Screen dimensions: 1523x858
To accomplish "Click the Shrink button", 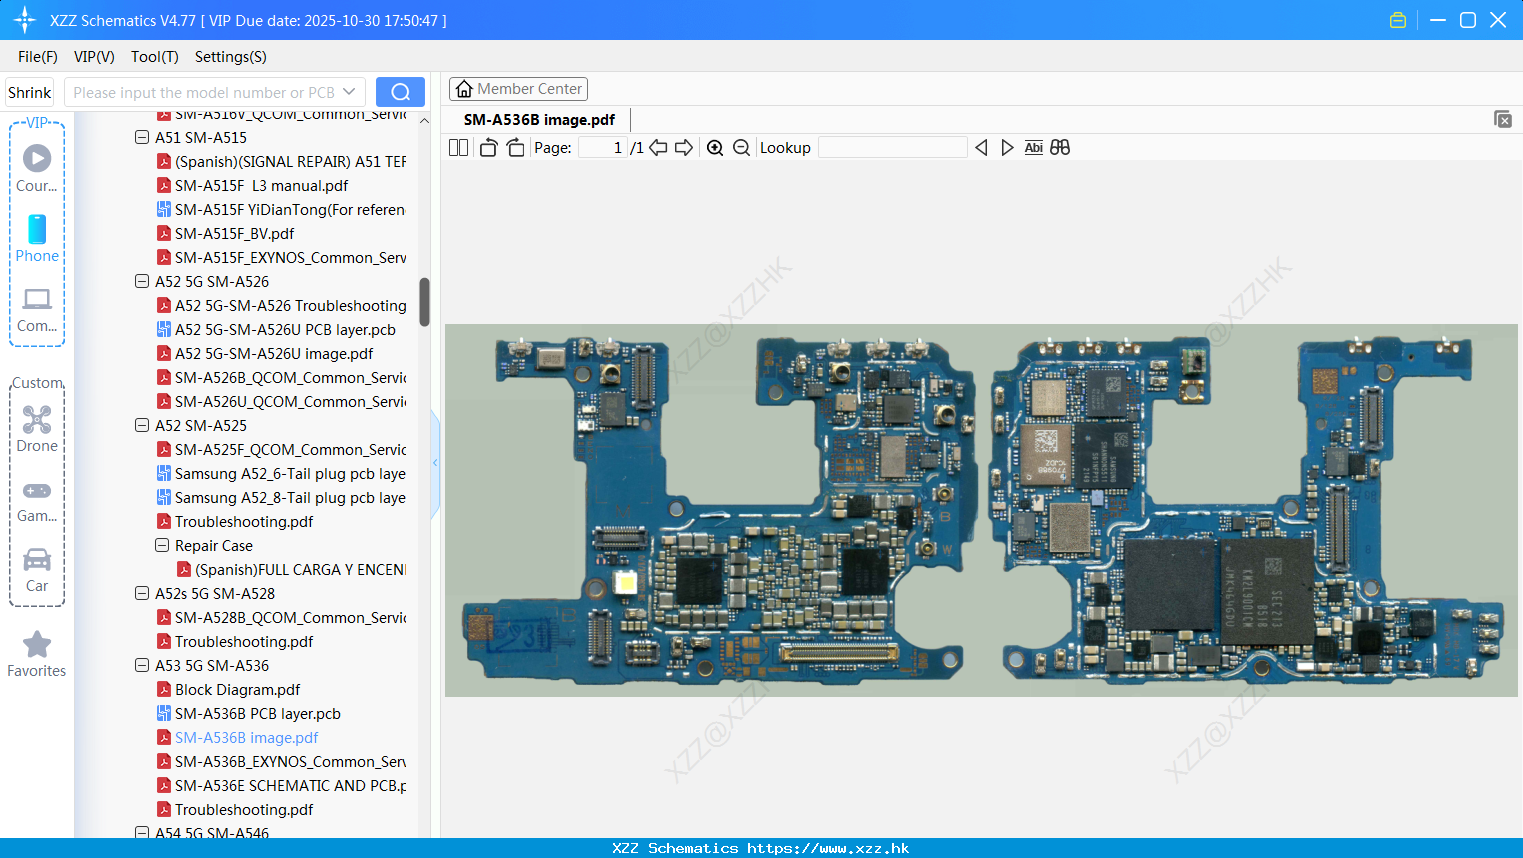I will pyautogui.click(x=30, y=92).
